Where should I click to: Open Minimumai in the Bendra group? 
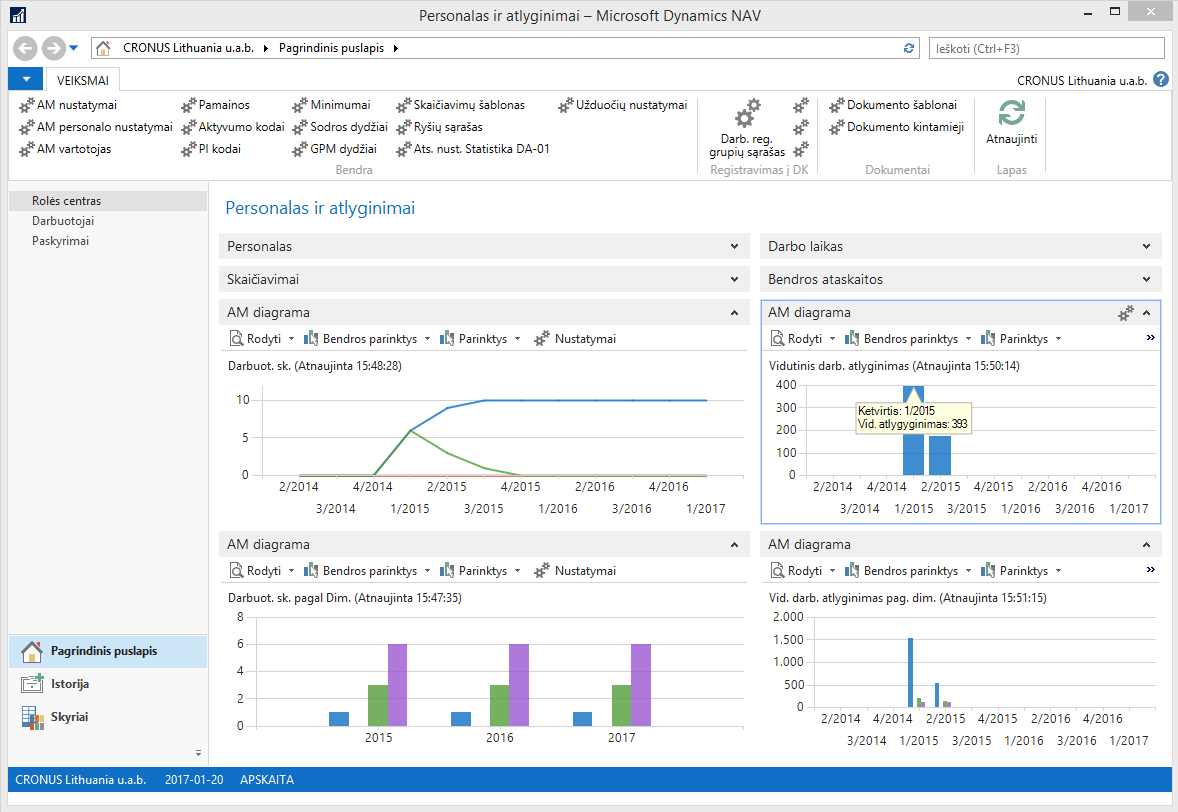[332, 105]
